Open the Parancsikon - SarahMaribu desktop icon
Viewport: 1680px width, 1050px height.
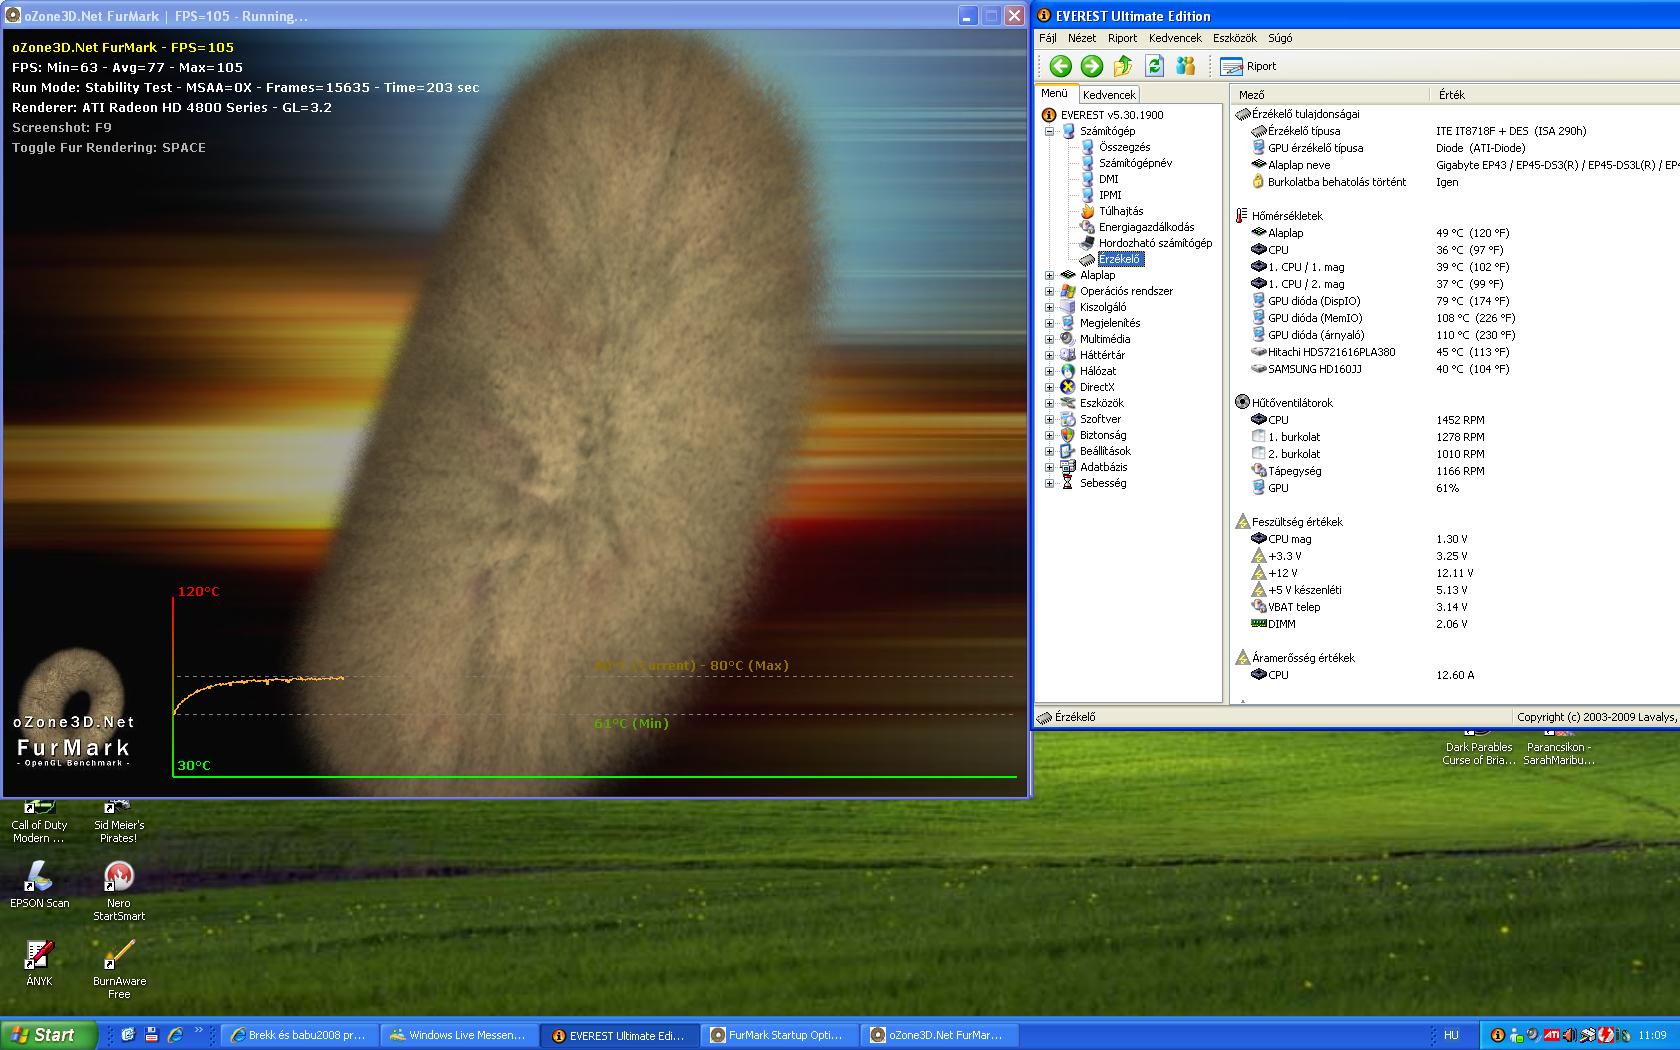(1559, 751)
